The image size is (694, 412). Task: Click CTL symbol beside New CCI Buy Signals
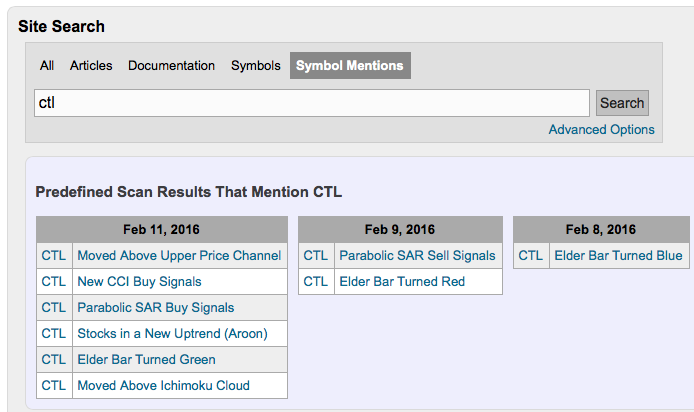[53, 282]
